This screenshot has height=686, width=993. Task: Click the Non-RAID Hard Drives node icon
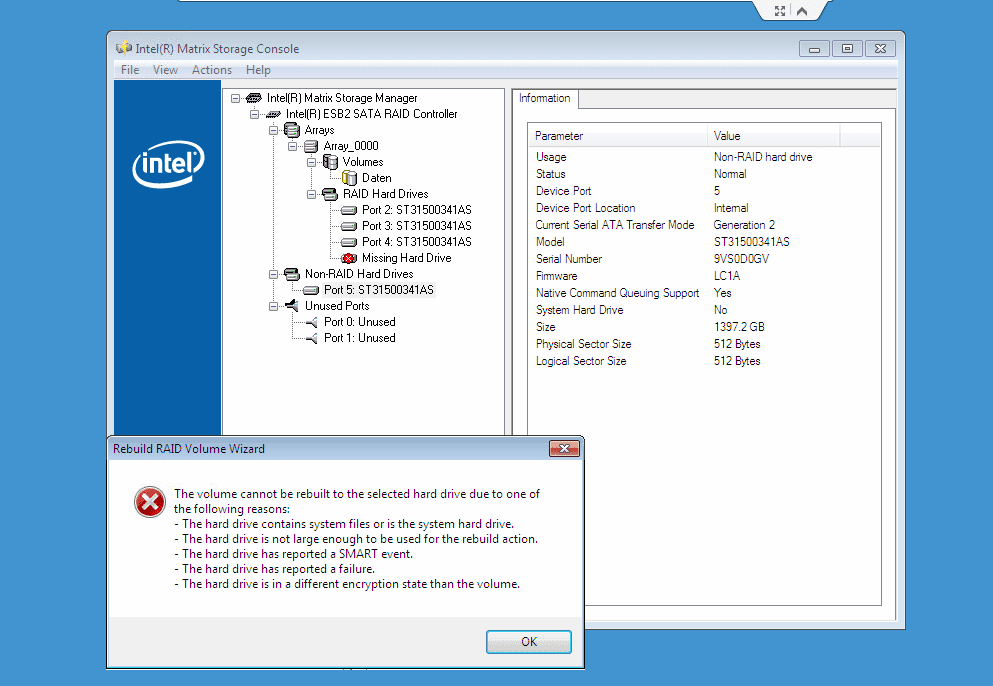(x=292, y=274)
